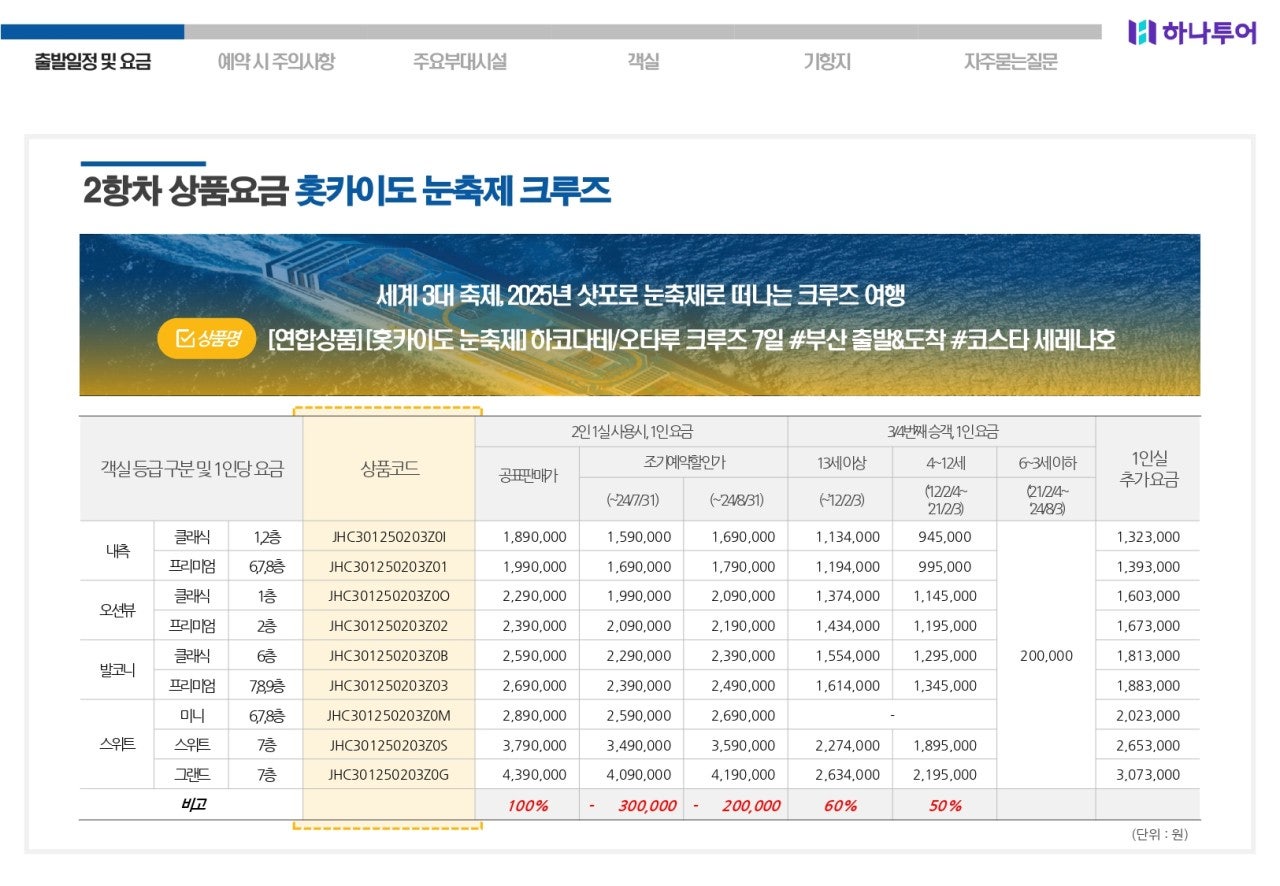Screen dimensions: 1280x886
Task: Click the checkmark icon in 상품명 badge
Action: point(184,339)
